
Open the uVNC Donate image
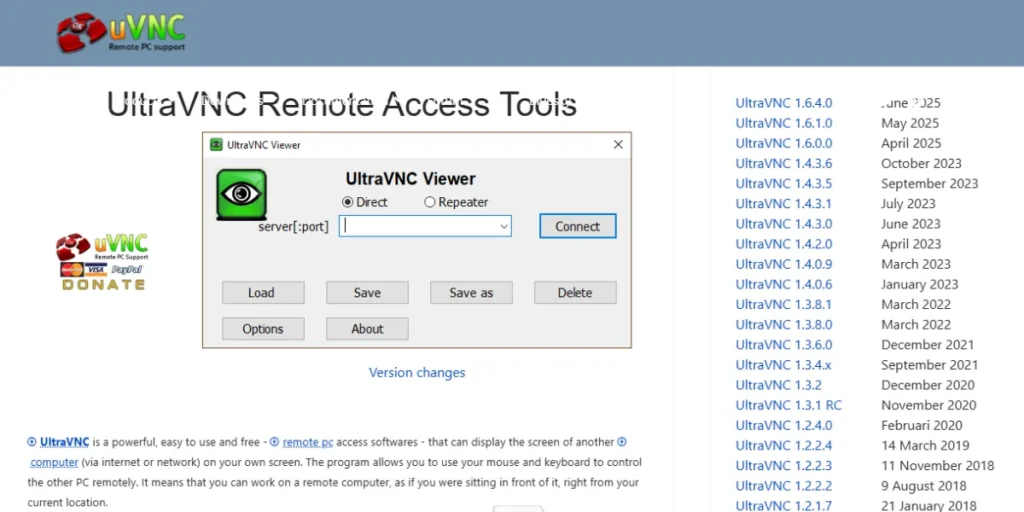102,261
